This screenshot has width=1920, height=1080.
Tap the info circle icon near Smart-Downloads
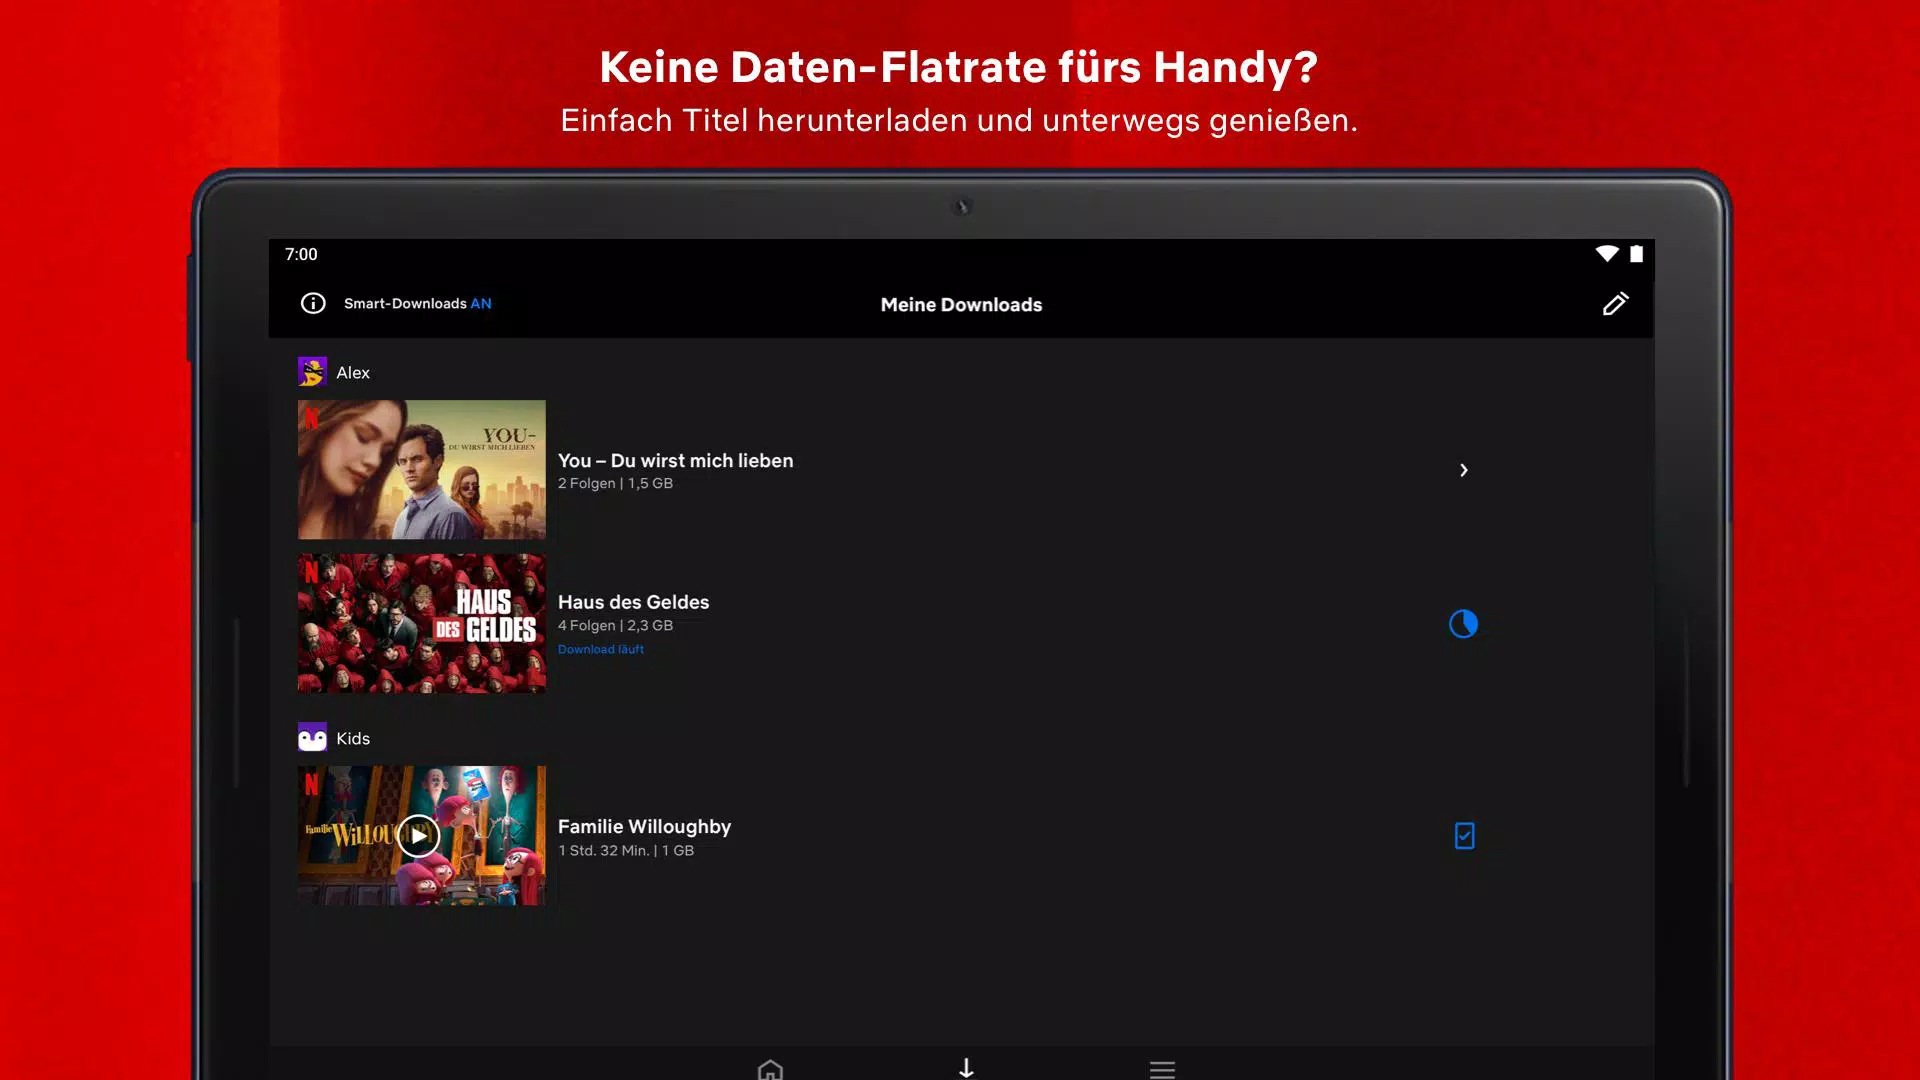(x=313, y=303)
